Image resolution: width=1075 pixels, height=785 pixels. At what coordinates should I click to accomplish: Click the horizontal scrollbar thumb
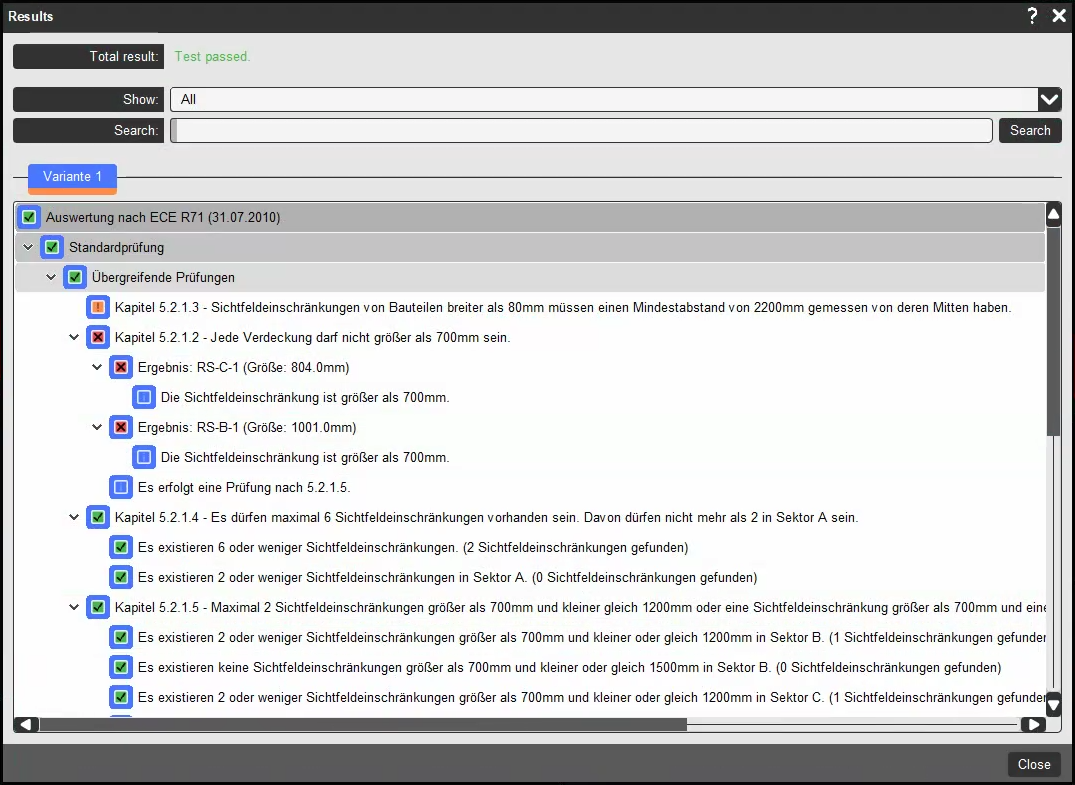pos(362,724)
